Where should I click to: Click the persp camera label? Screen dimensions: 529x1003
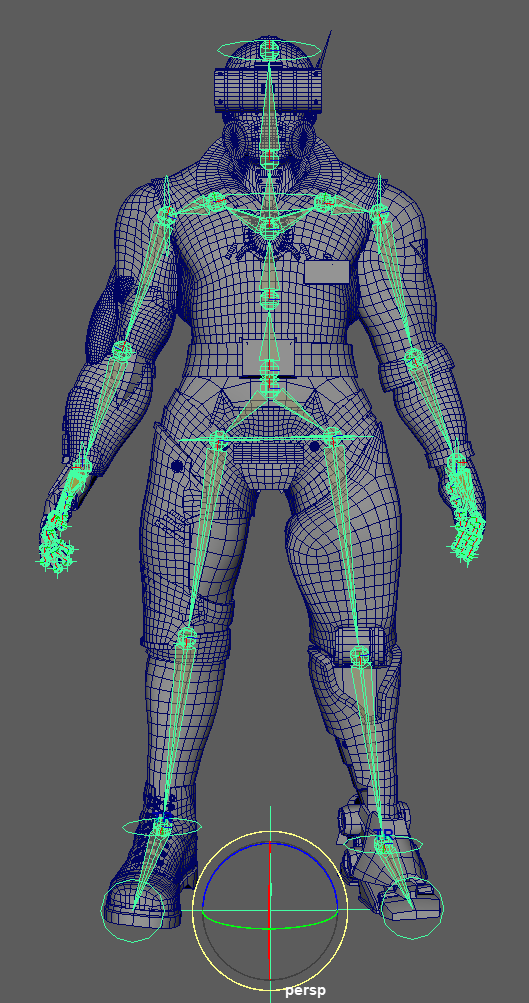coord(305,990)
